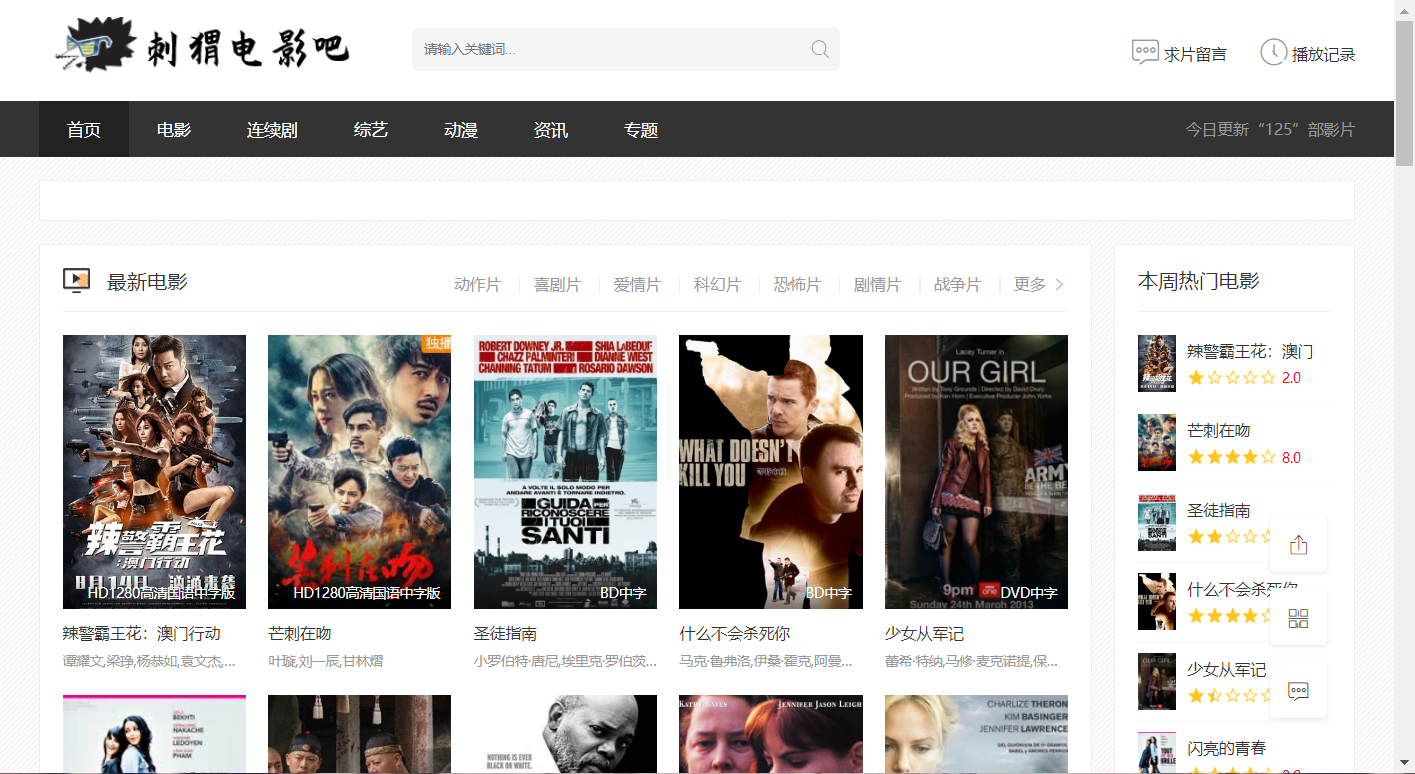Click sidebar title 闪亮的青春
Viewport: 1415px width, 774px height.
1227,749
